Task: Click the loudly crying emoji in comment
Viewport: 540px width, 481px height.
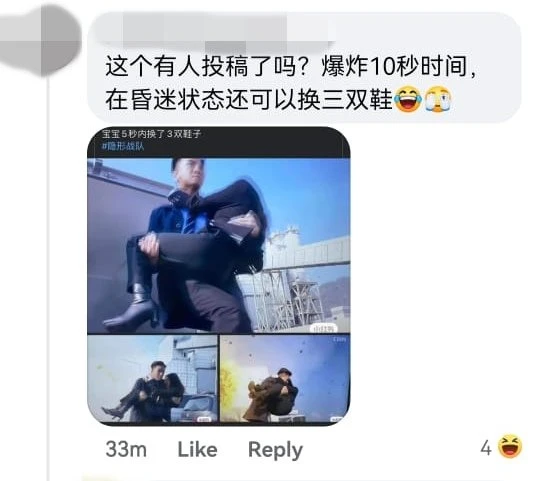Action: tap(437, 99)
